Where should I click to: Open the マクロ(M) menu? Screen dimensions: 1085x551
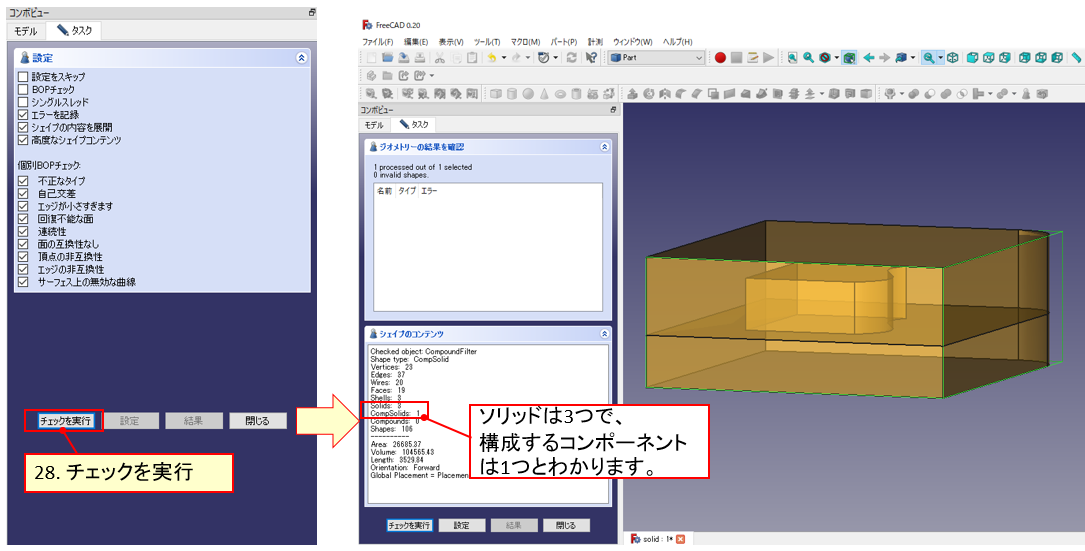click(525, 42)
